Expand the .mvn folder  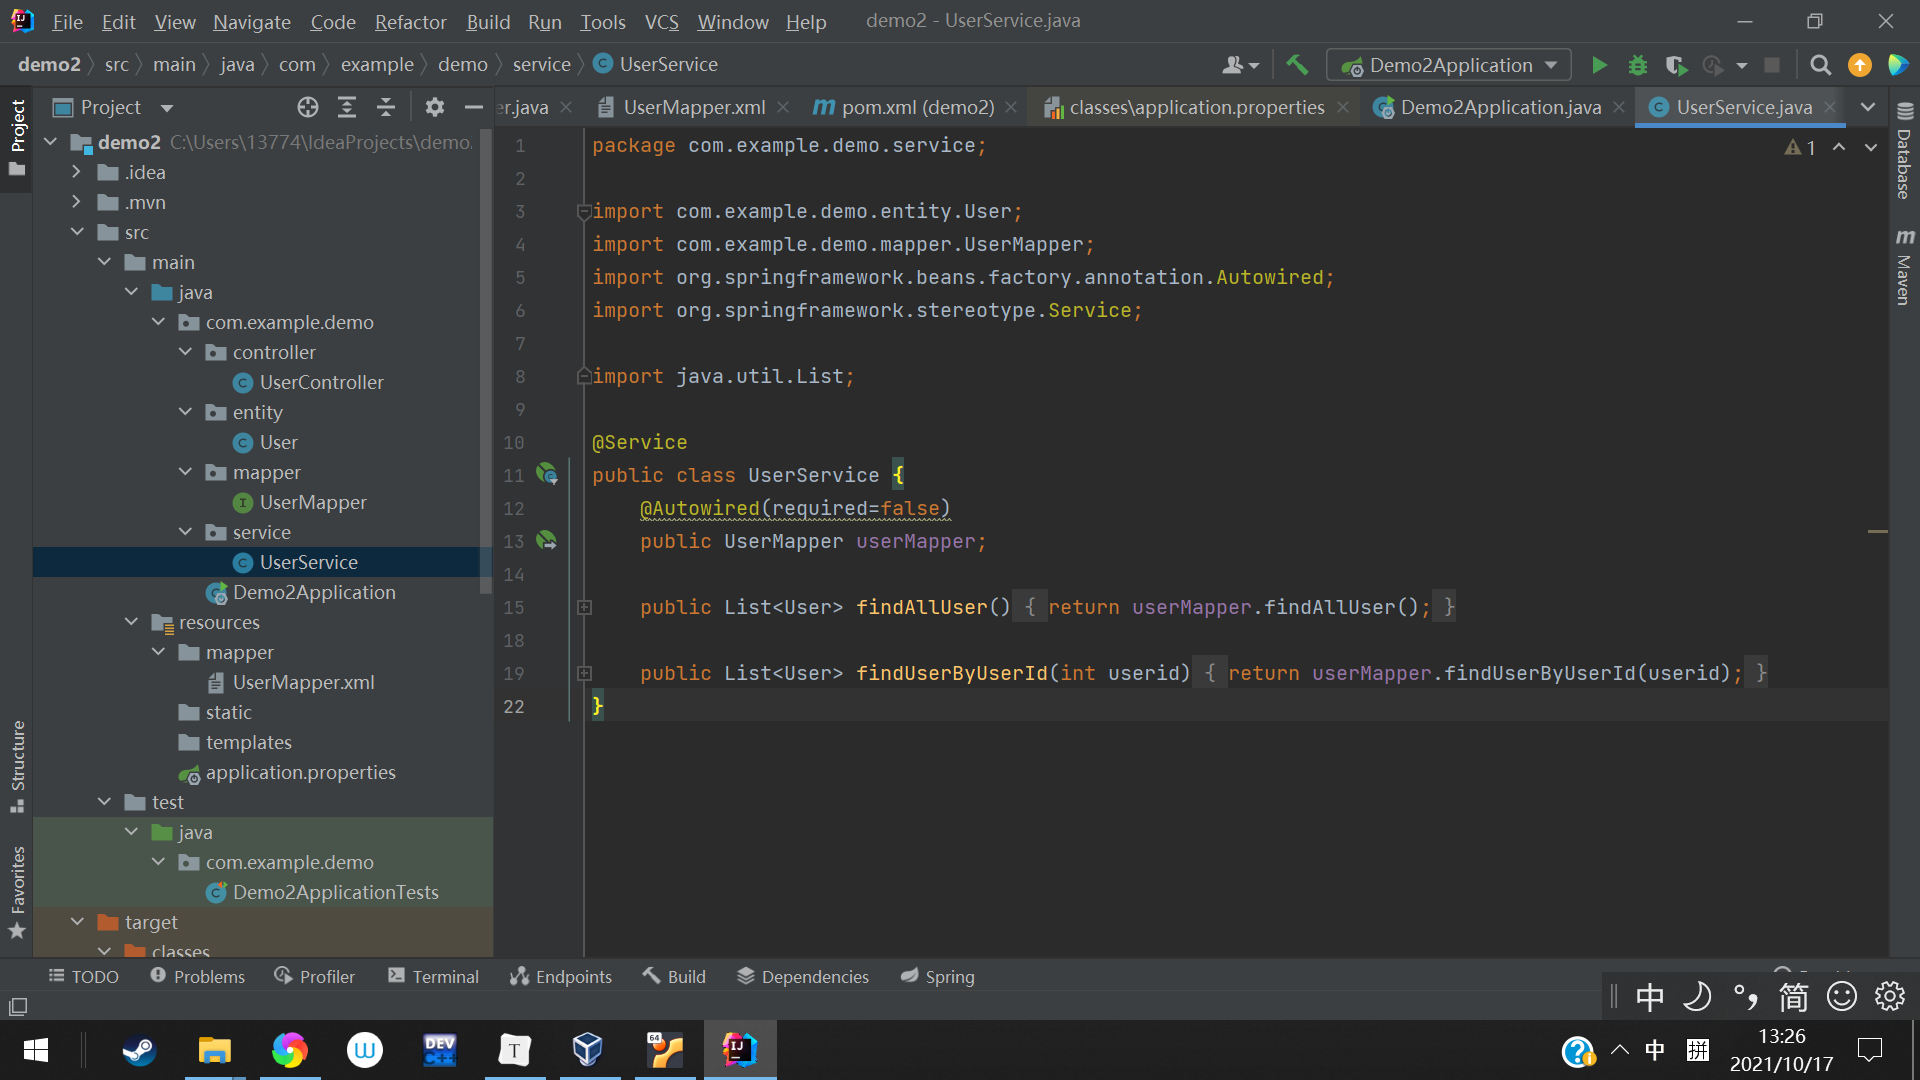[x=76, y=202]
